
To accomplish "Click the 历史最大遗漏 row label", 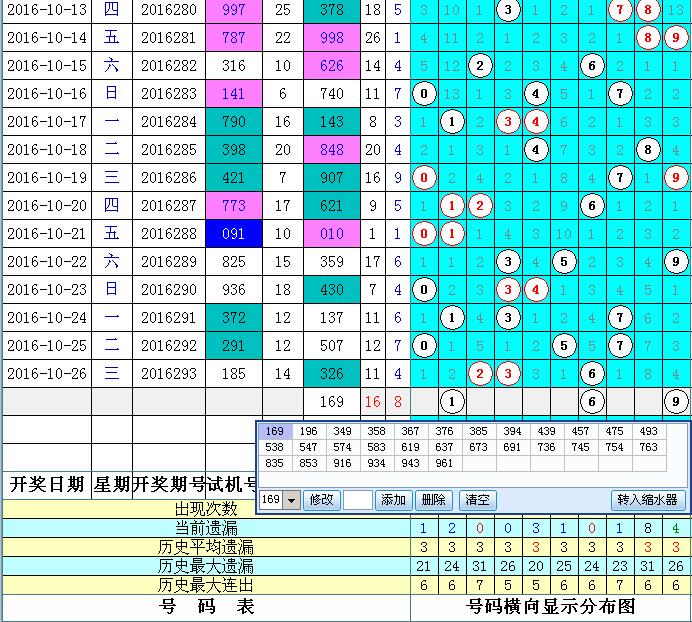I will click(x=206, y=566).
